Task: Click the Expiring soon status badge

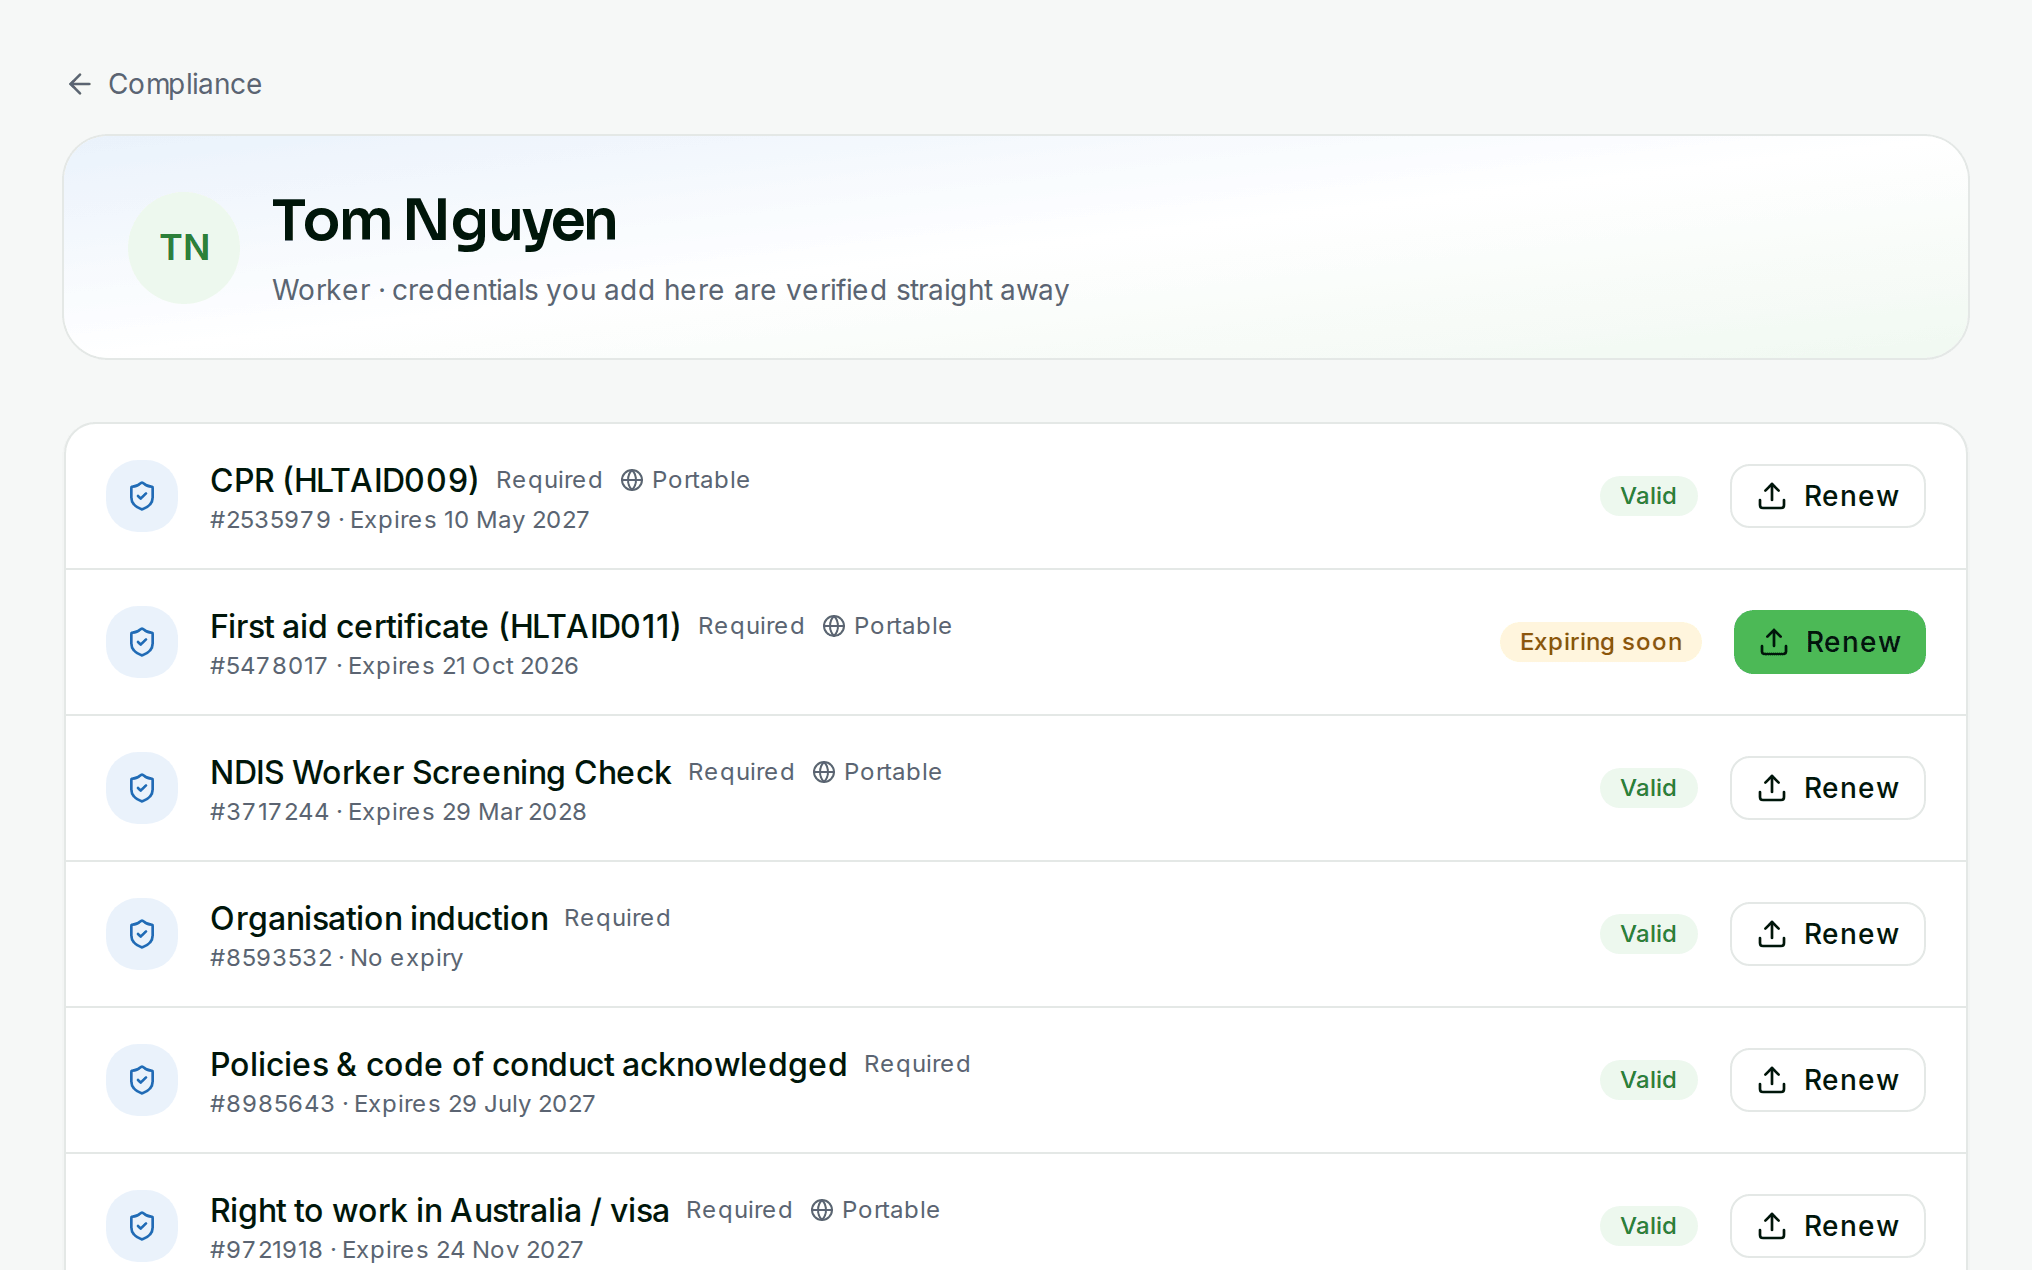Action: [x=1601, y=642]
